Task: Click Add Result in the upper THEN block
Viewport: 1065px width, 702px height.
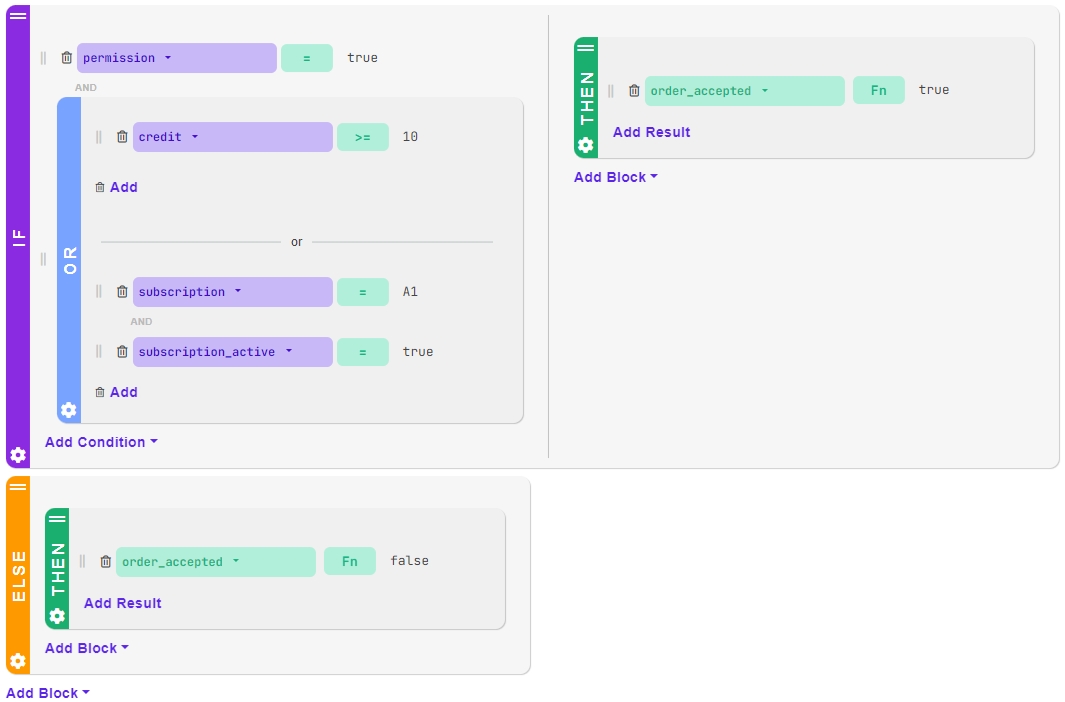Action: [651, 132]
